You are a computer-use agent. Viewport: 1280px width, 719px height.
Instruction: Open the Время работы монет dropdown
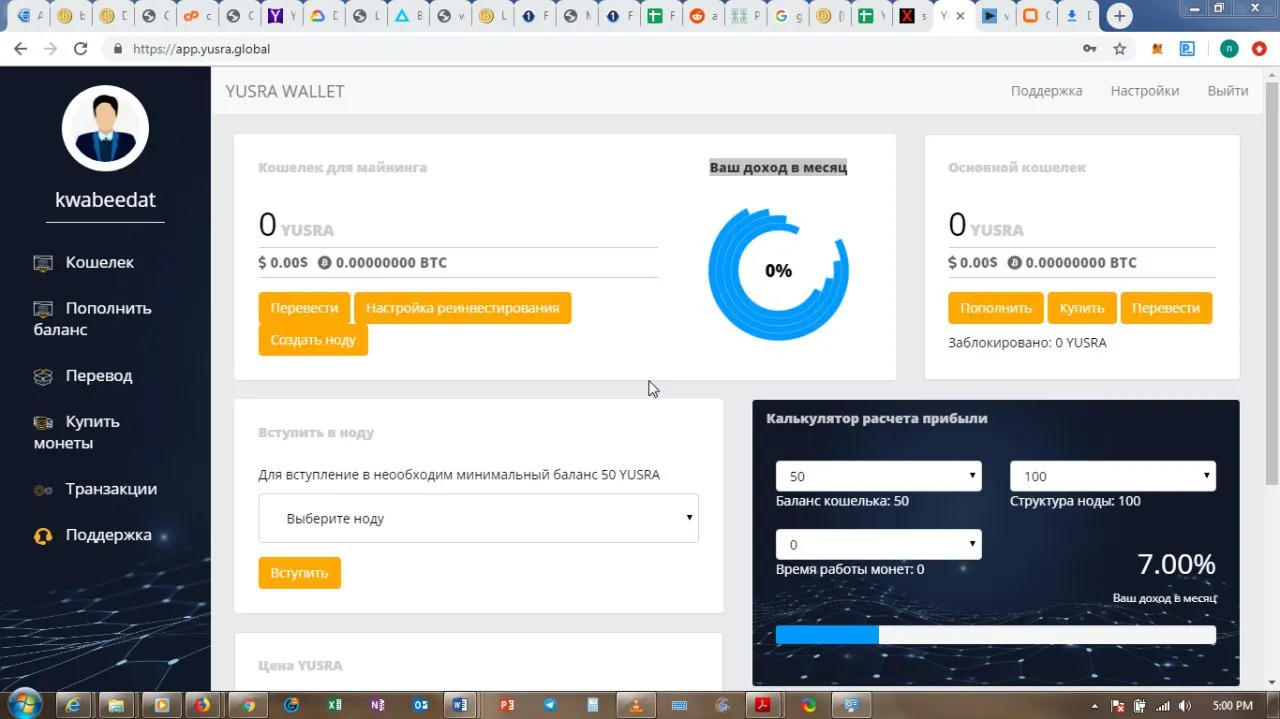(879, 545)
